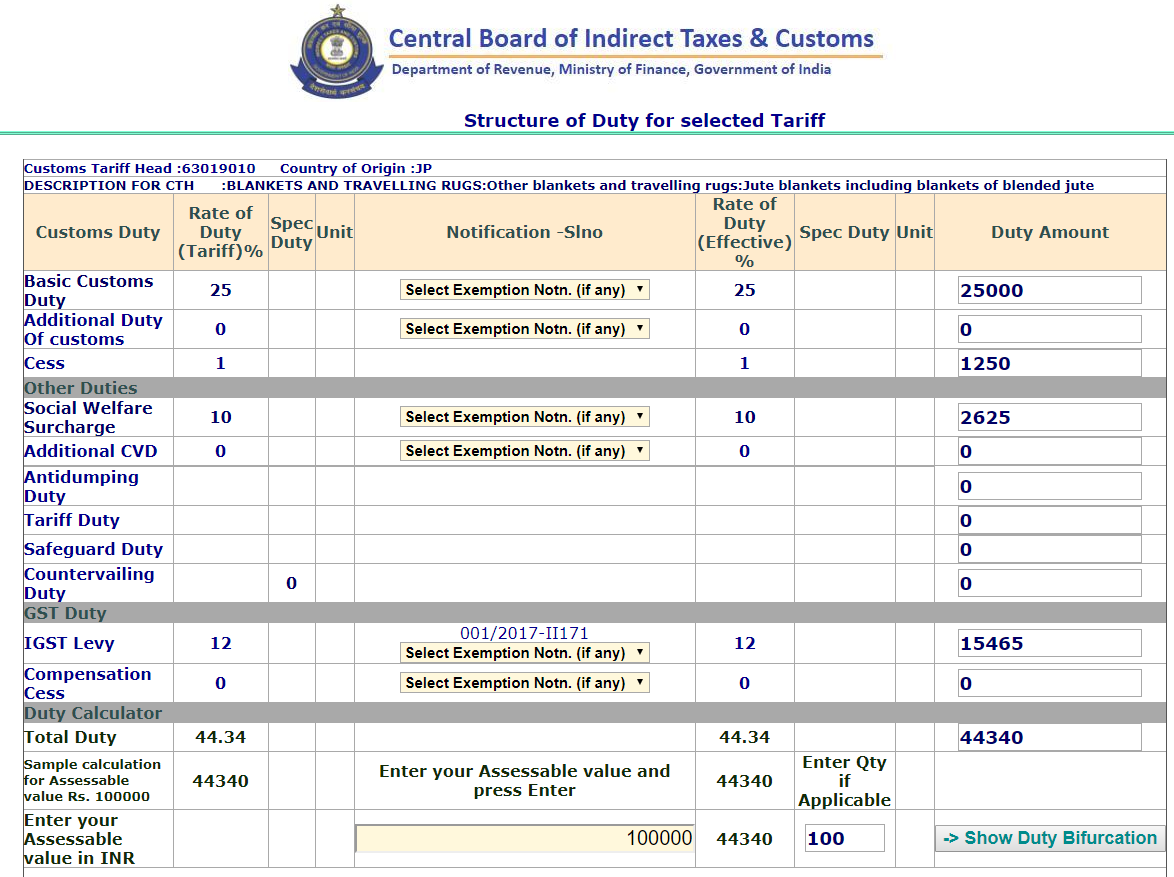Screen dimensions: 1174x877
Task: Click Cess duty amount field 1250
Action: pyautogui.click(x=1050, y=363)
